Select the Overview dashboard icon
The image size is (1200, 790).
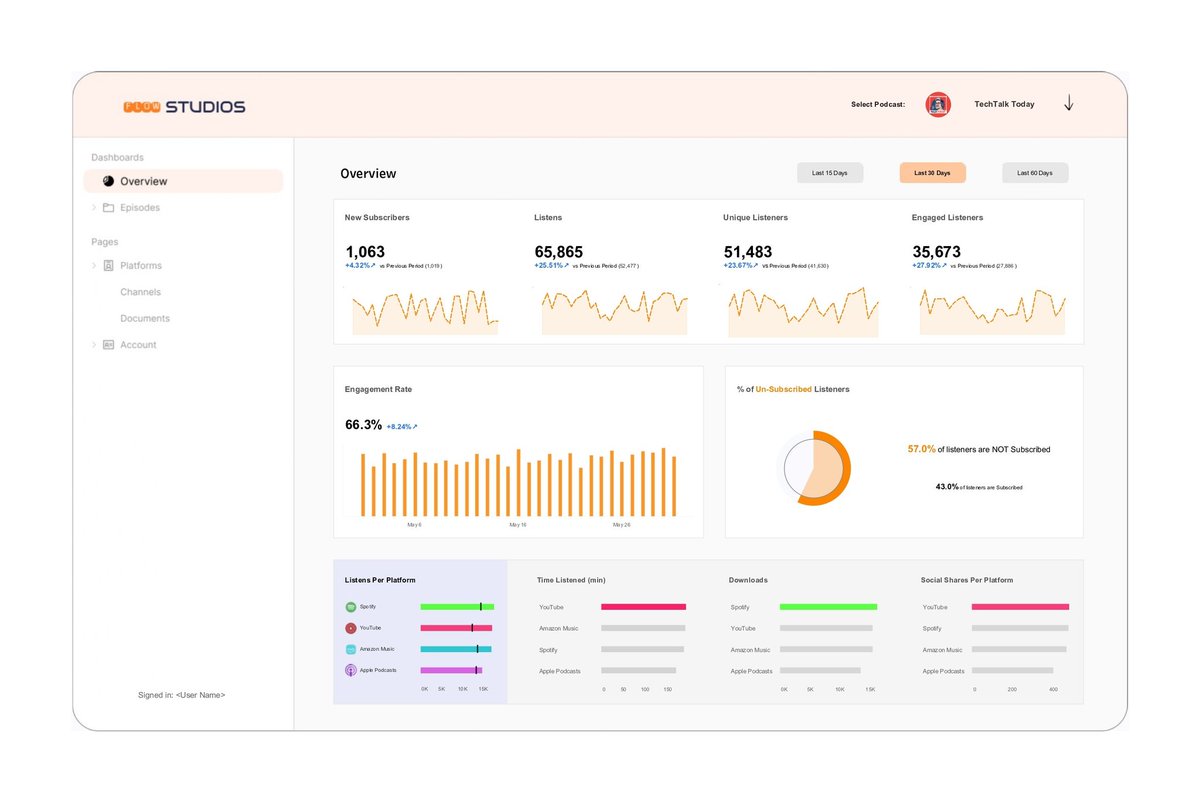click(108, 181)
